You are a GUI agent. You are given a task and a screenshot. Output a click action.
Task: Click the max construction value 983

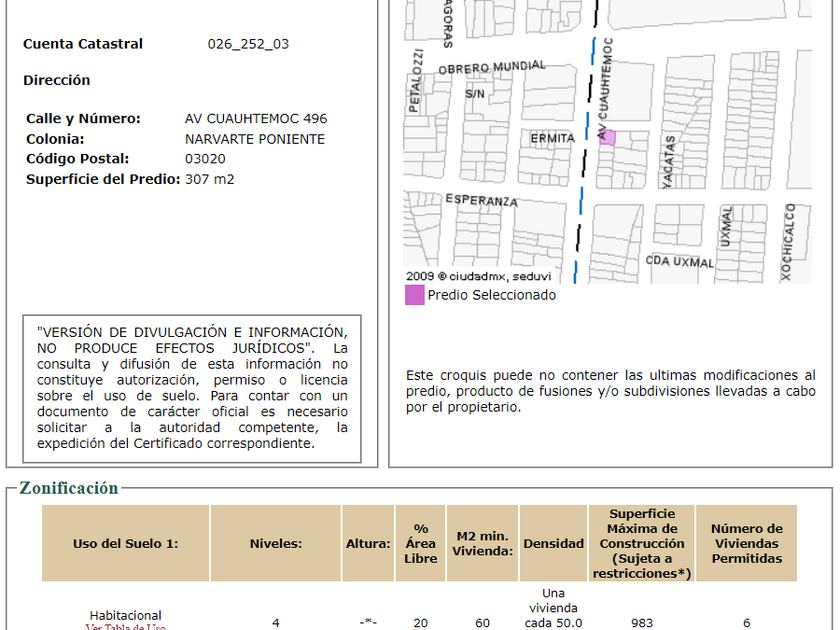pos(642,623)
